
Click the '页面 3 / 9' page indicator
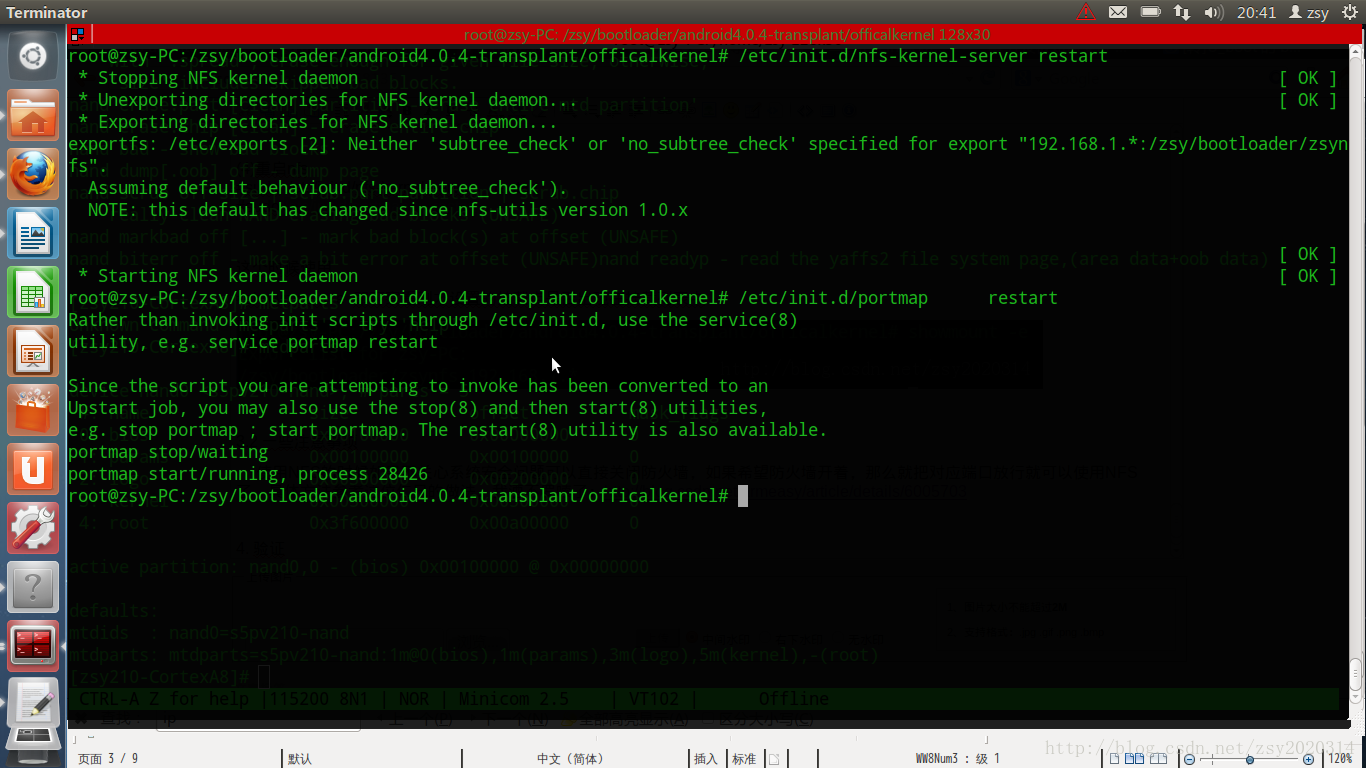click(108, 759)
